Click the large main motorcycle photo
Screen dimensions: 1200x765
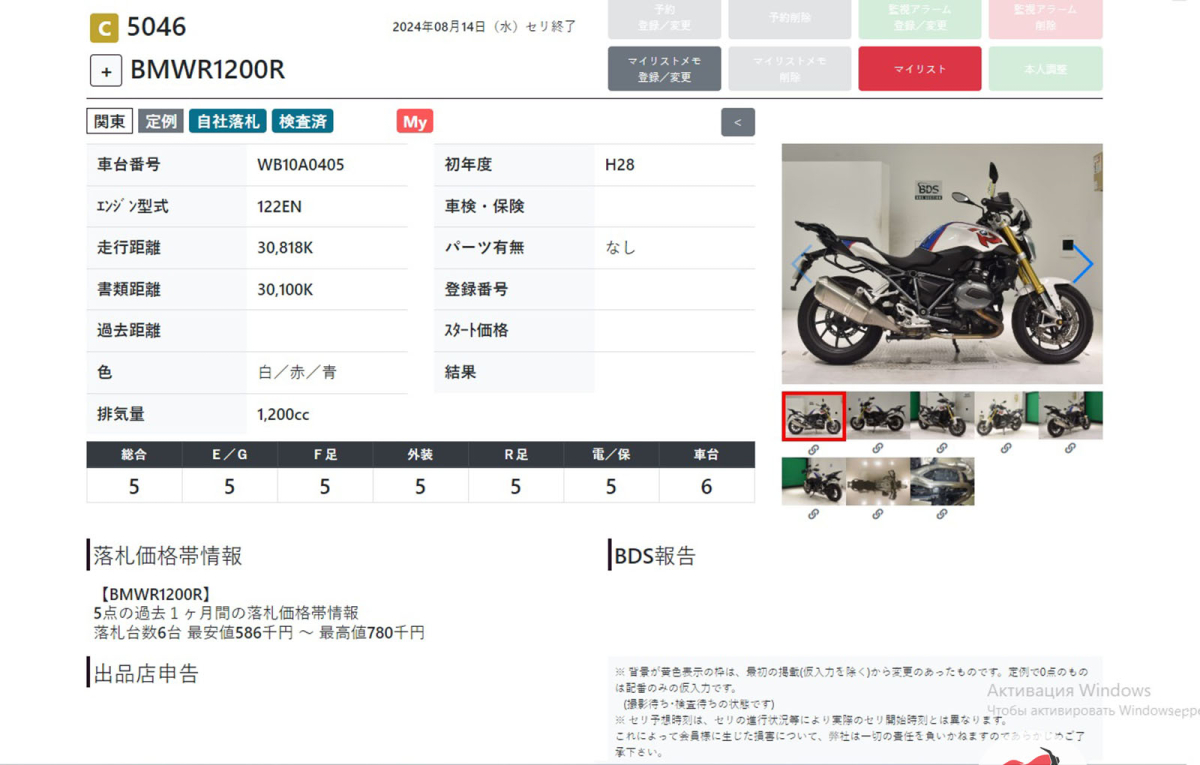942,264
